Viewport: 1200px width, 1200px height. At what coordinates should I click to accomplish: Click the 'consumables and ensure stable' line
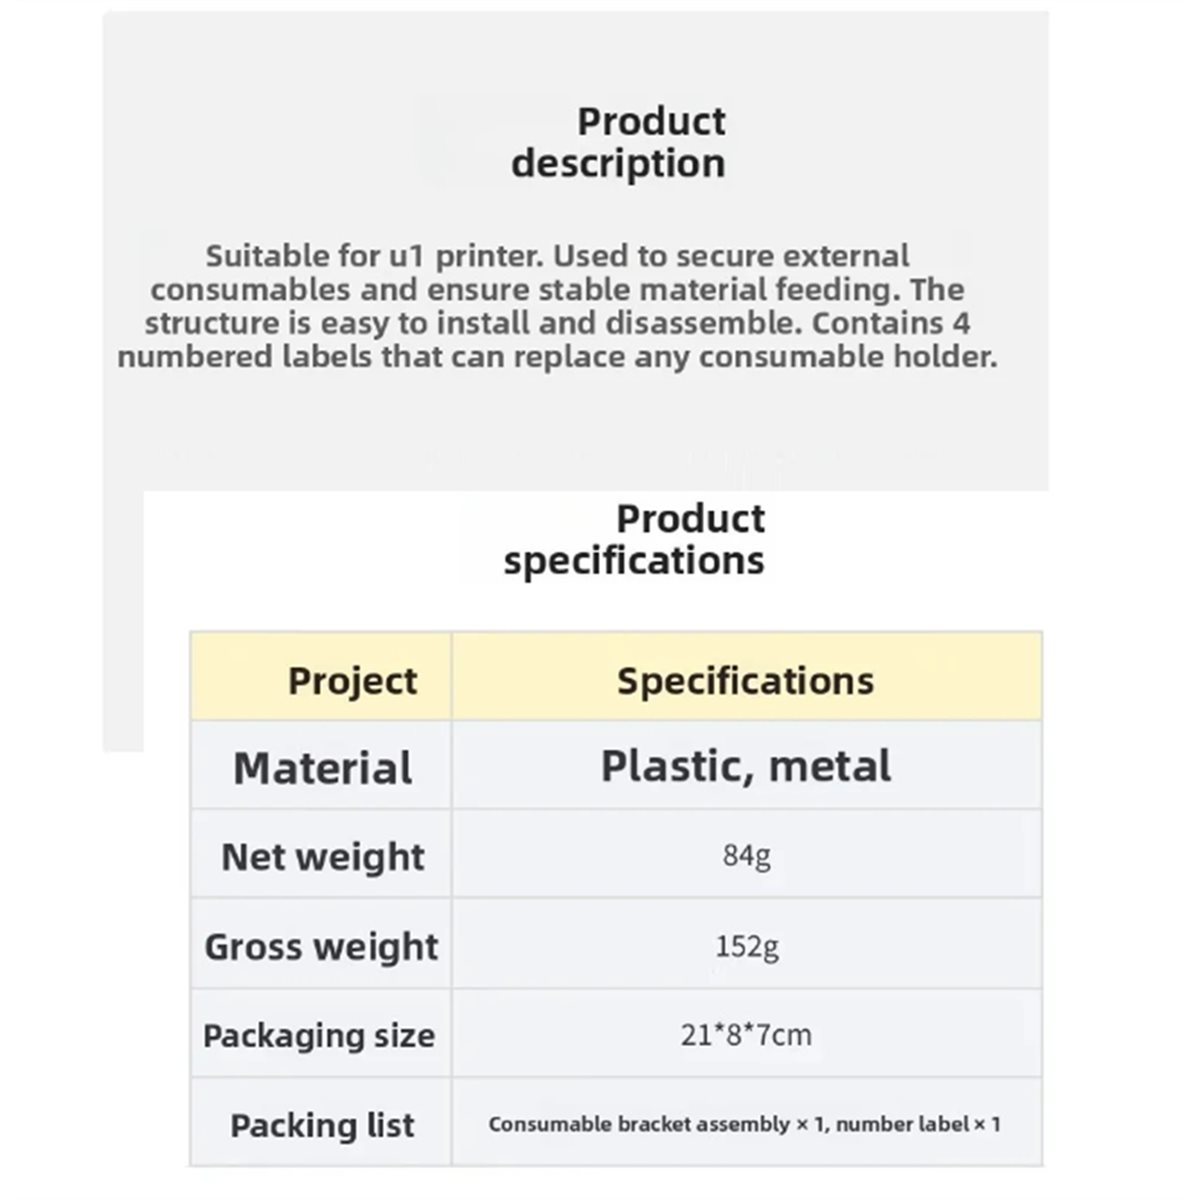[x=558, y=290]
